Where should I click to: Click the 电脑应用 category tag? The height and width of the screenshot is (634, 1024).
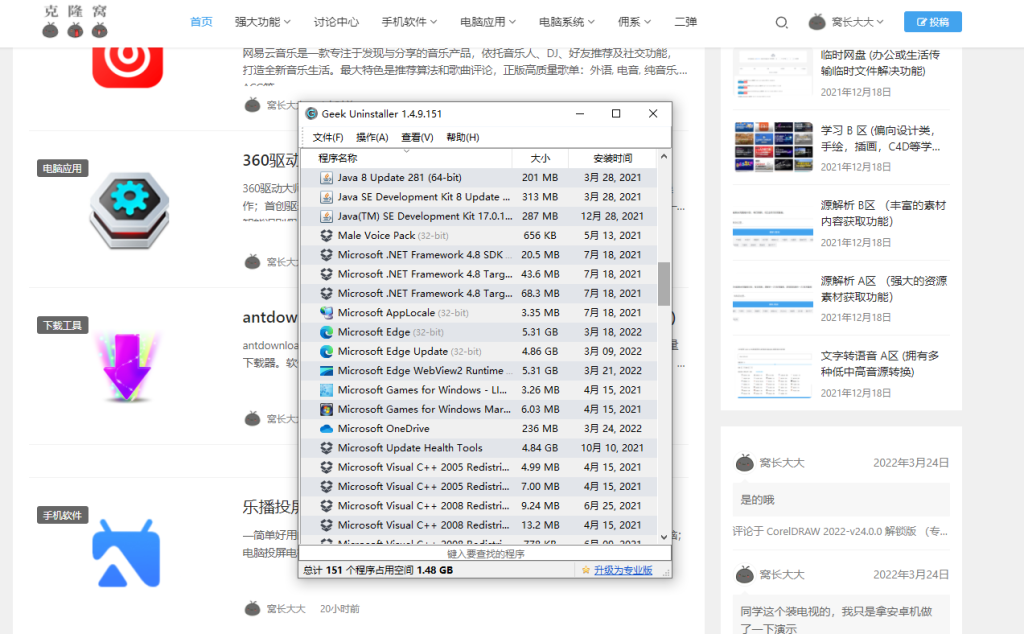coord(62,168)
